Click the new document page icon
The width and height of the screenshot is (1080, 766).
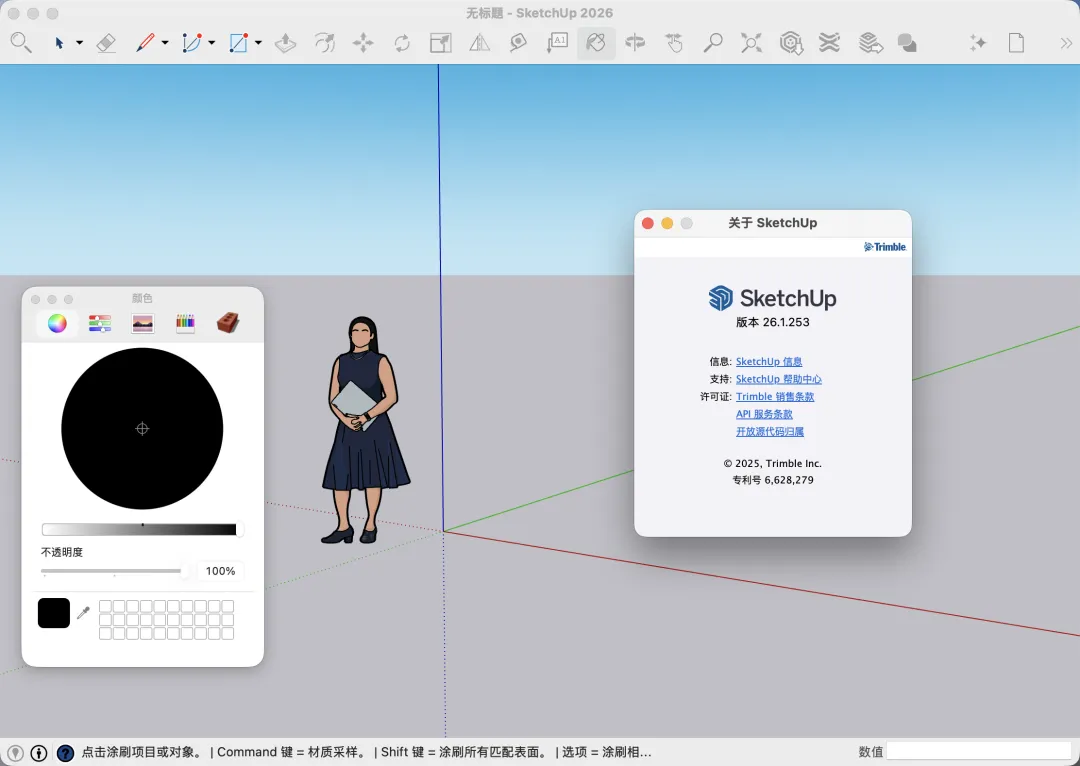[x=1017, y=43]
